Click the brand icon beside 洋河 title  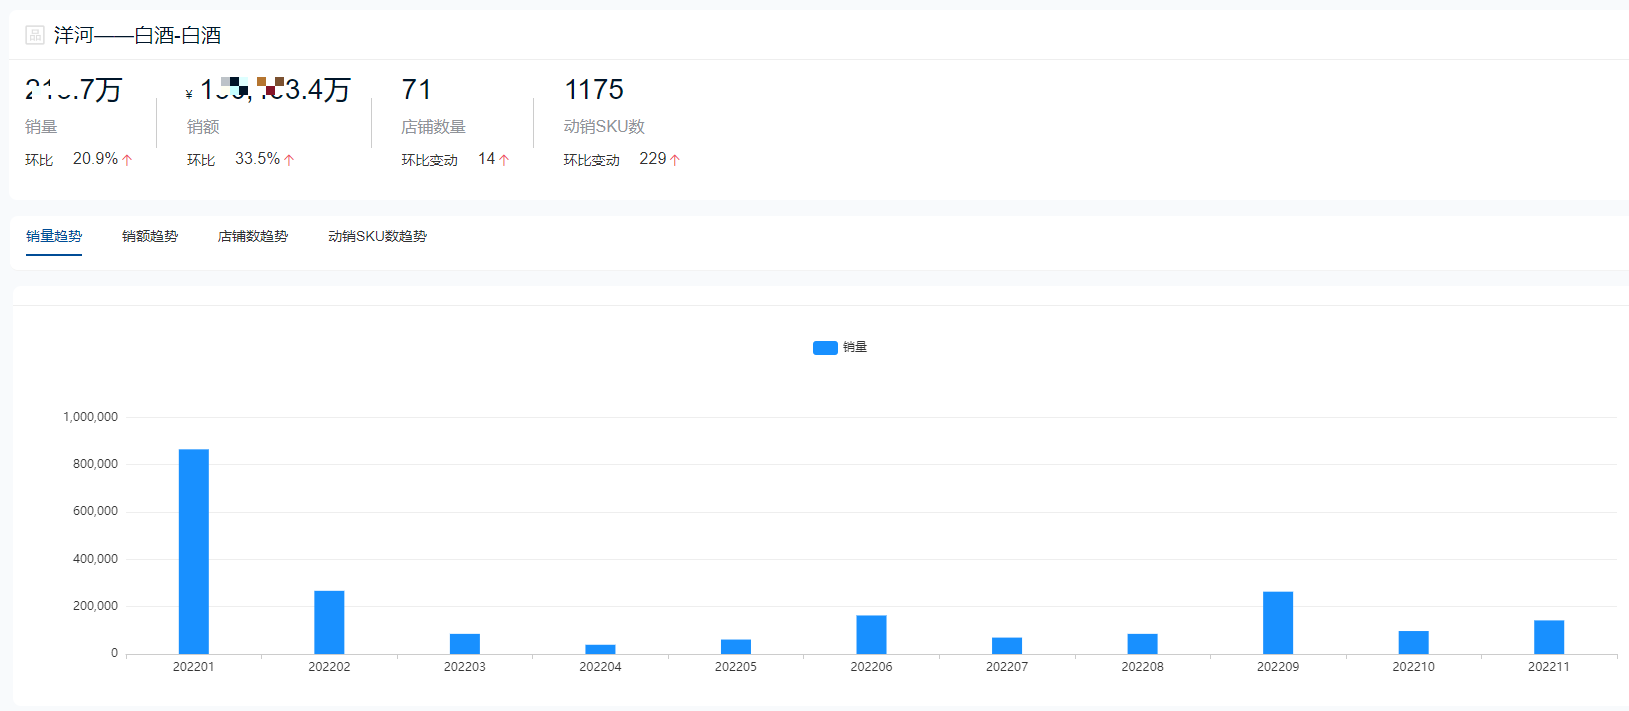pos(35,35)
